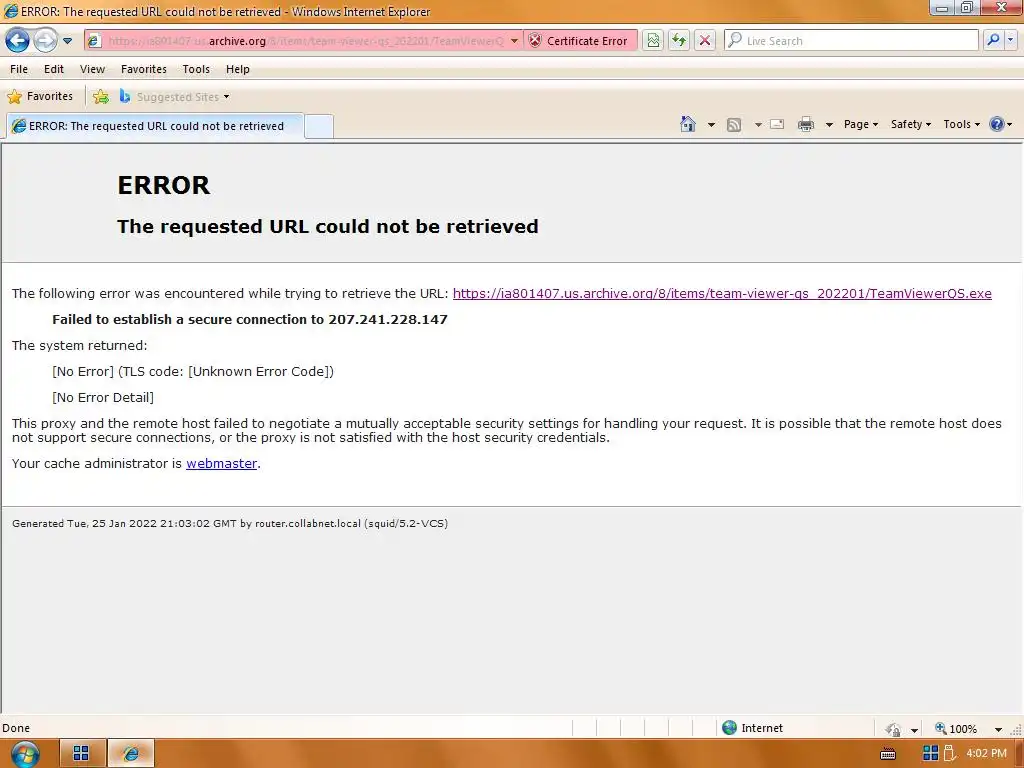Click '[No Error Detail]' text line
This screenshot has height=768, width=1024.
103,398
